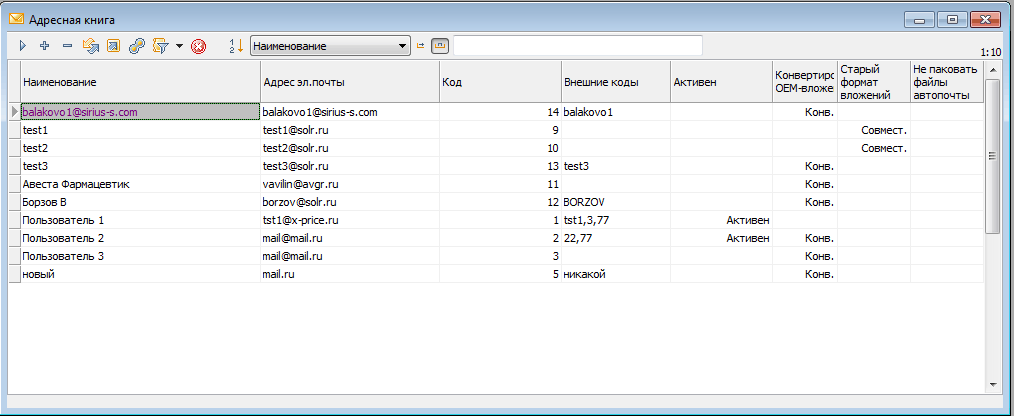Toggle the orange bracket search mode button
Screen dimensions: 1014x416
click(439, 46)
